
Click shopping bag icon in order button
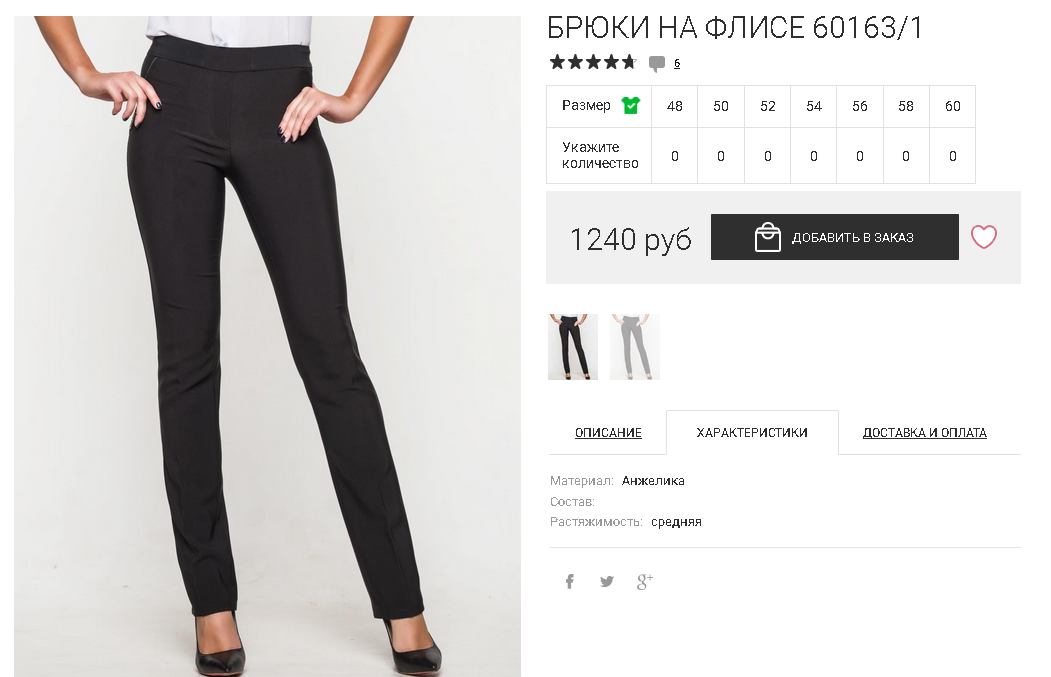tap(767, 237)
